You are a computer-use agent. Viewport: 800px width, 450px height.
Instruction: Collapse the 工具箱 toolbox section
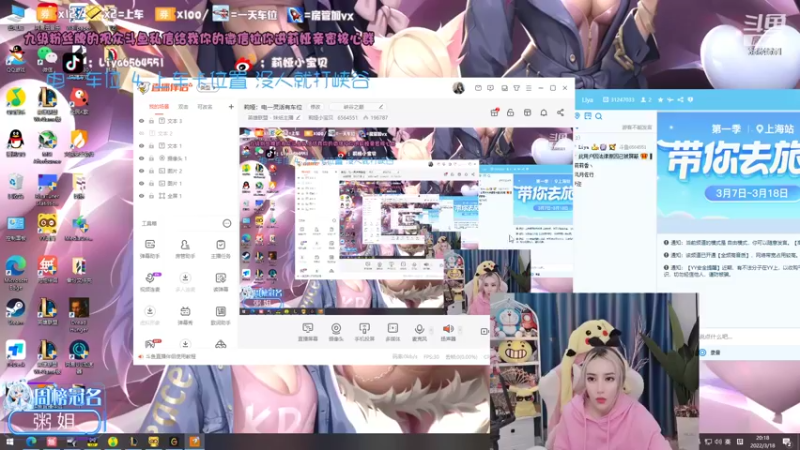227,223
